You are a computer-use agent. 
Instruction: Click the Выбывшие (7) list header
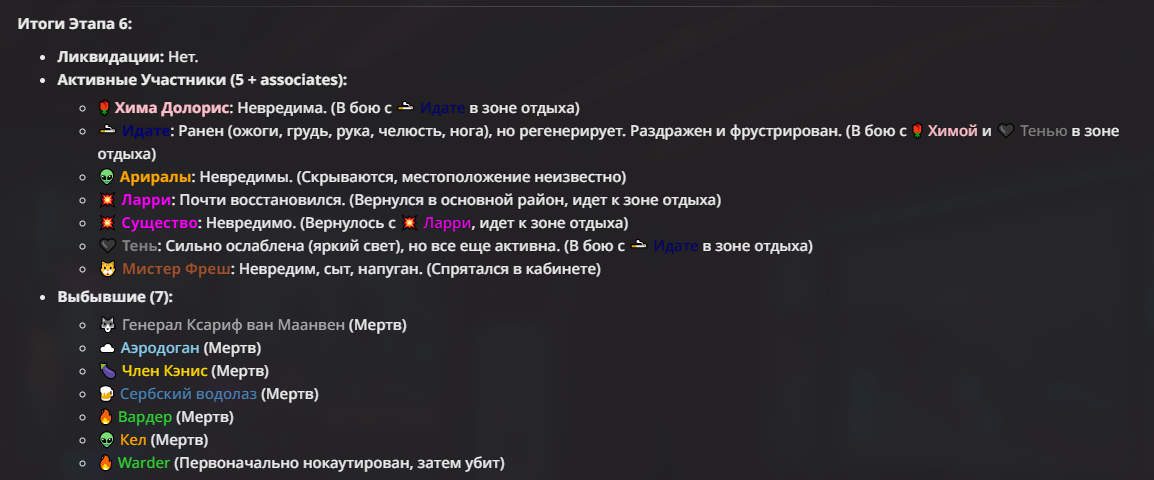click(x=115, y=297)
